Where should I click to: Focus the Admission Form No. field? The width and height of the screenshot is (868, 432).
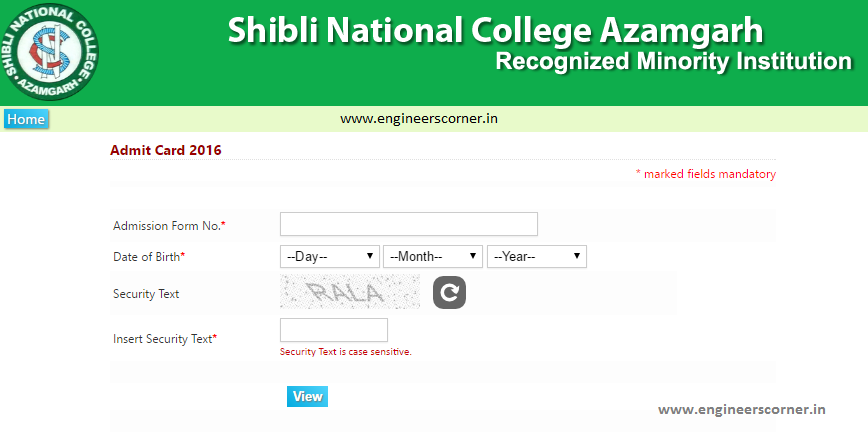point(408,224)
